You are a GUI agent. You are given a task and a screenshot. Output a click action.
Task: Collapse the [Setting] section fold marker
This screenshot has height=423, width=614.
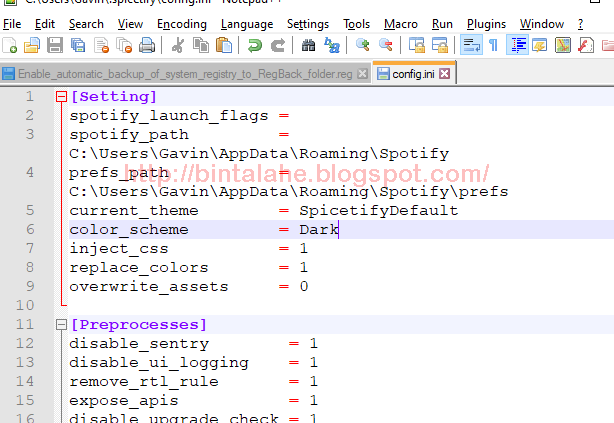point(61,96)
